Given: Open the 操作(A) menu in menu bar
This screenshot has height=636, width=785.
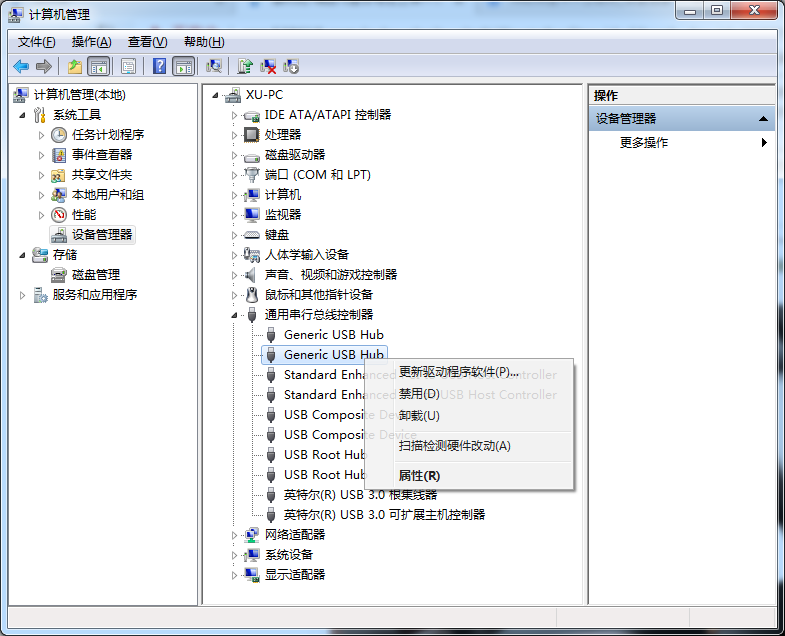Looking at the screenshot, I should tap(91, 41).
